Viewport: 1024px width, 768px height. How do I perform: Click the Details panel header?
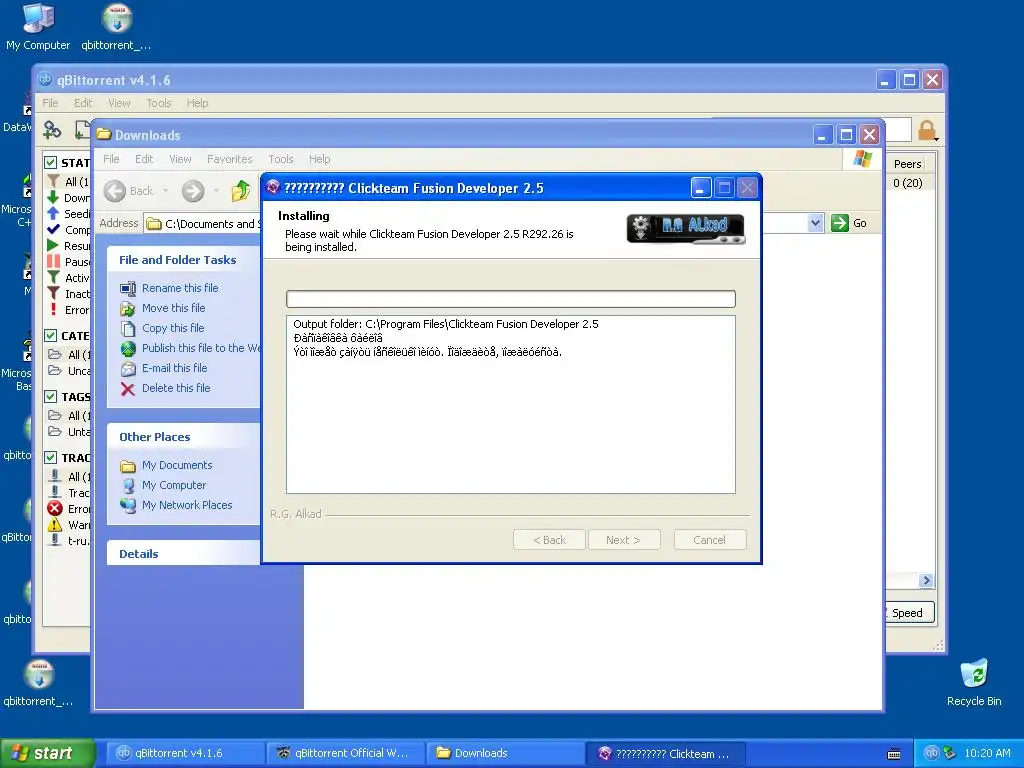(x=184, y=553)
